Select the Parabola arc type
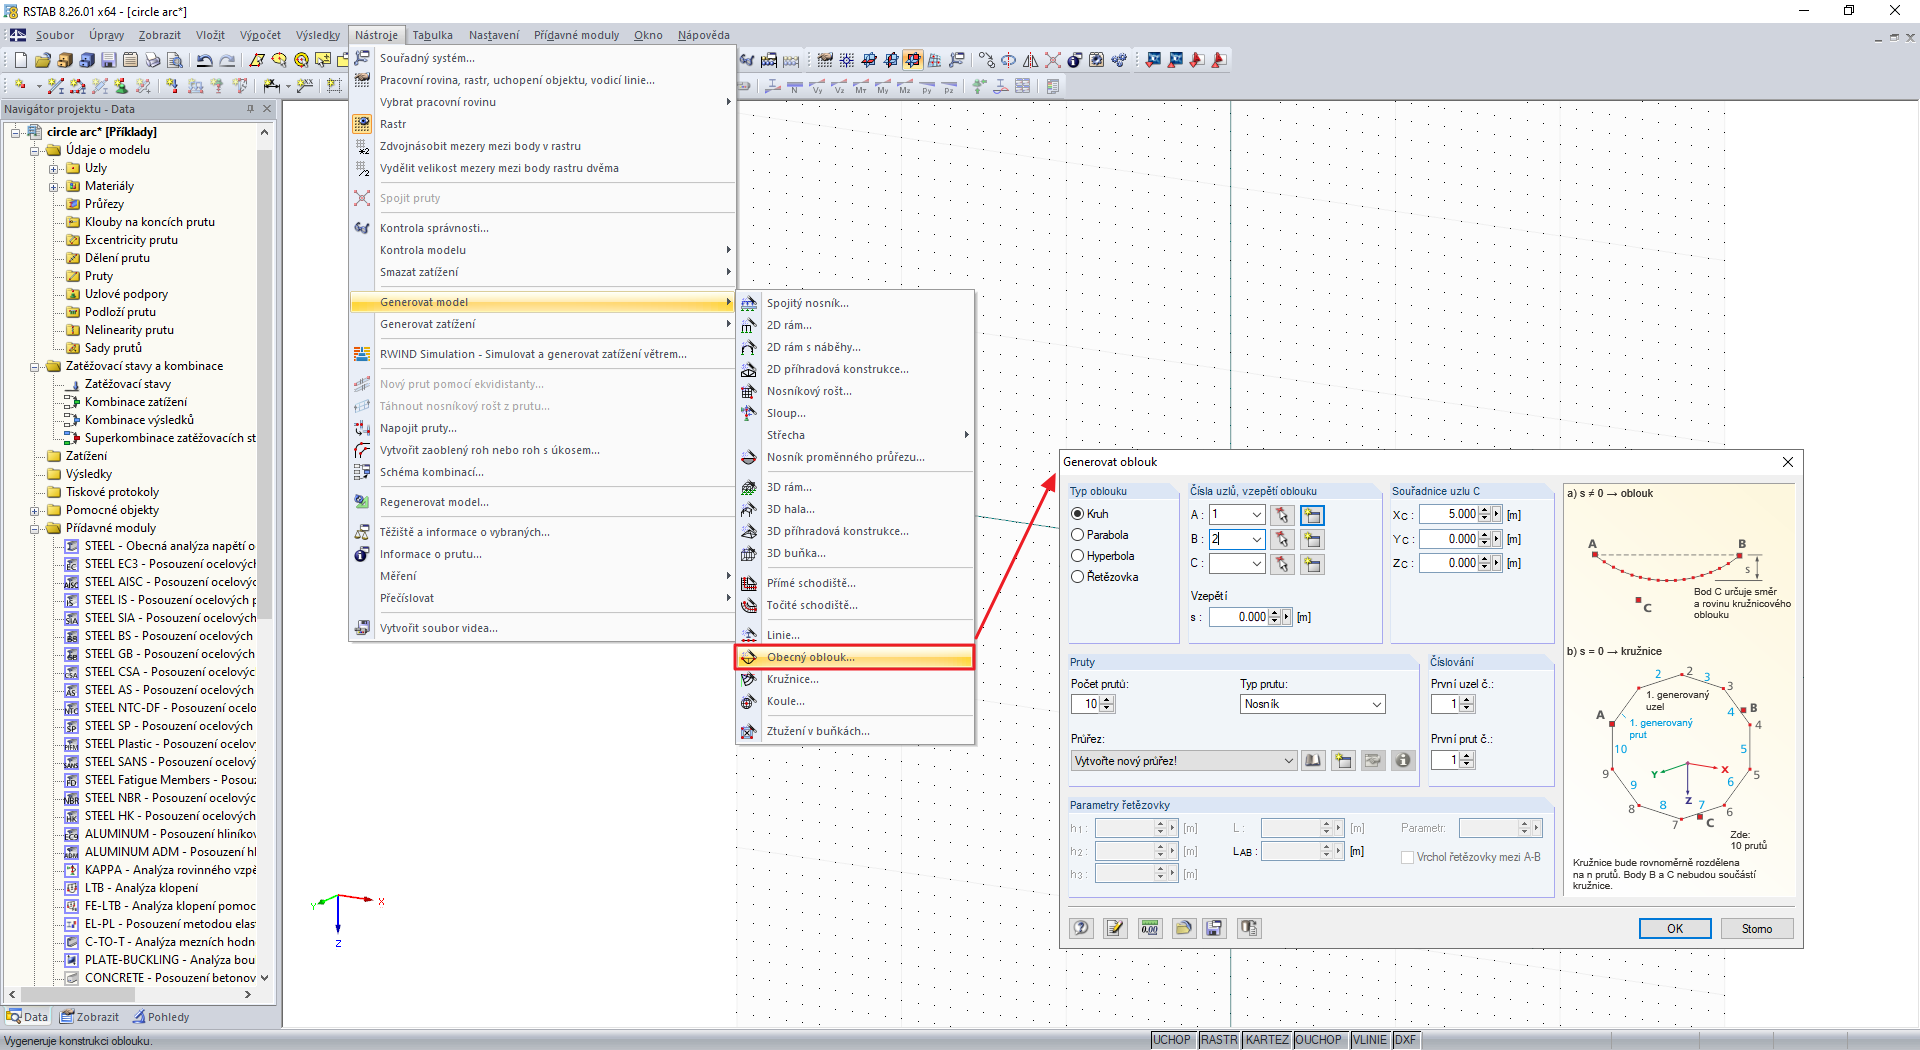 click(x=1078, y=535)
